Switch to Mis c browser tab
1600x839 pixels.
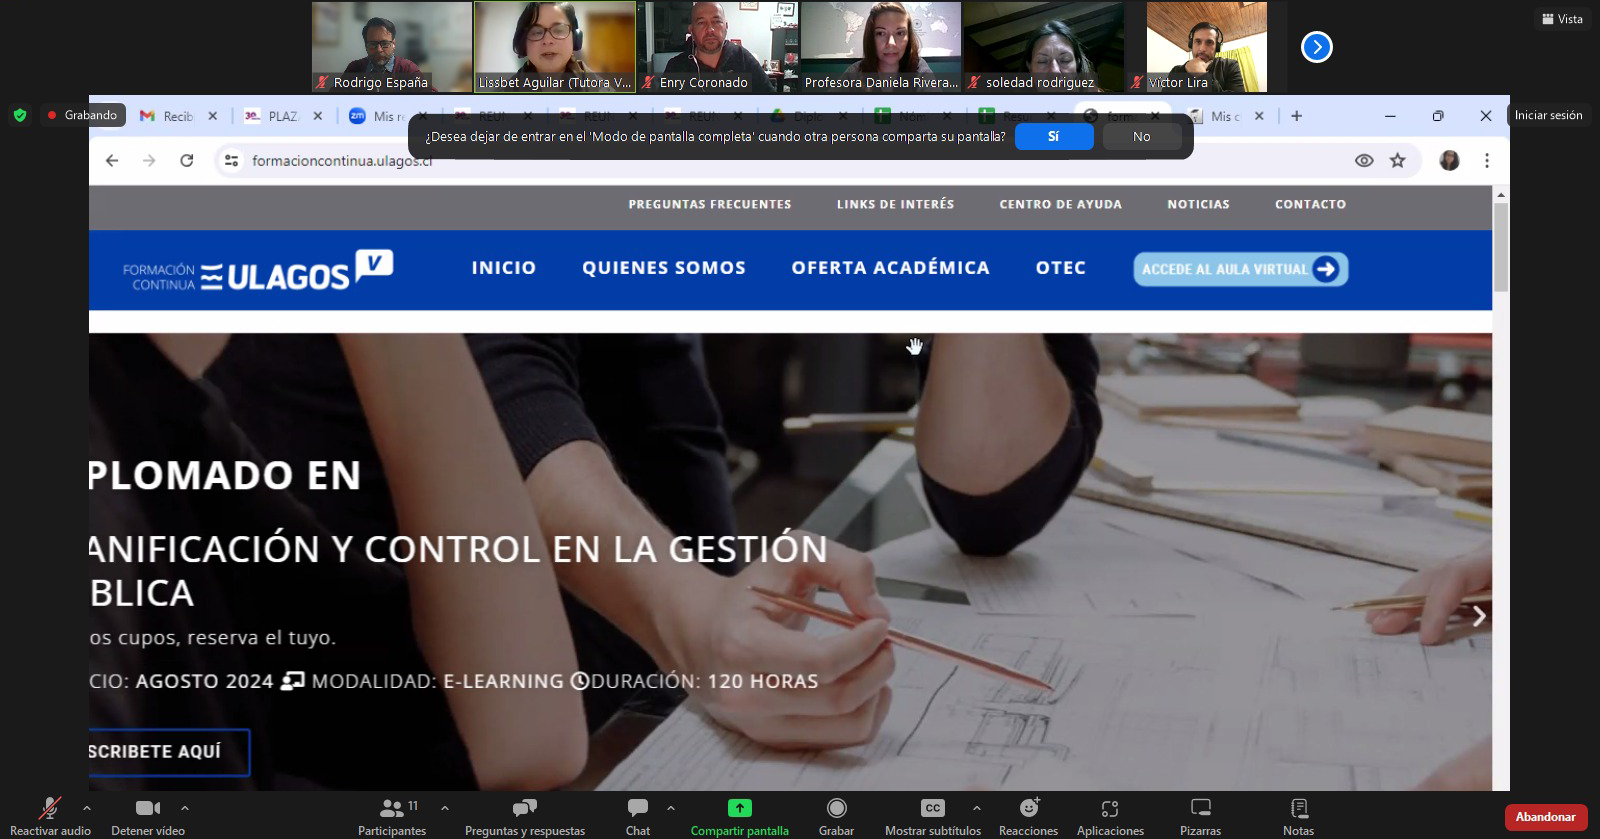1224,116
